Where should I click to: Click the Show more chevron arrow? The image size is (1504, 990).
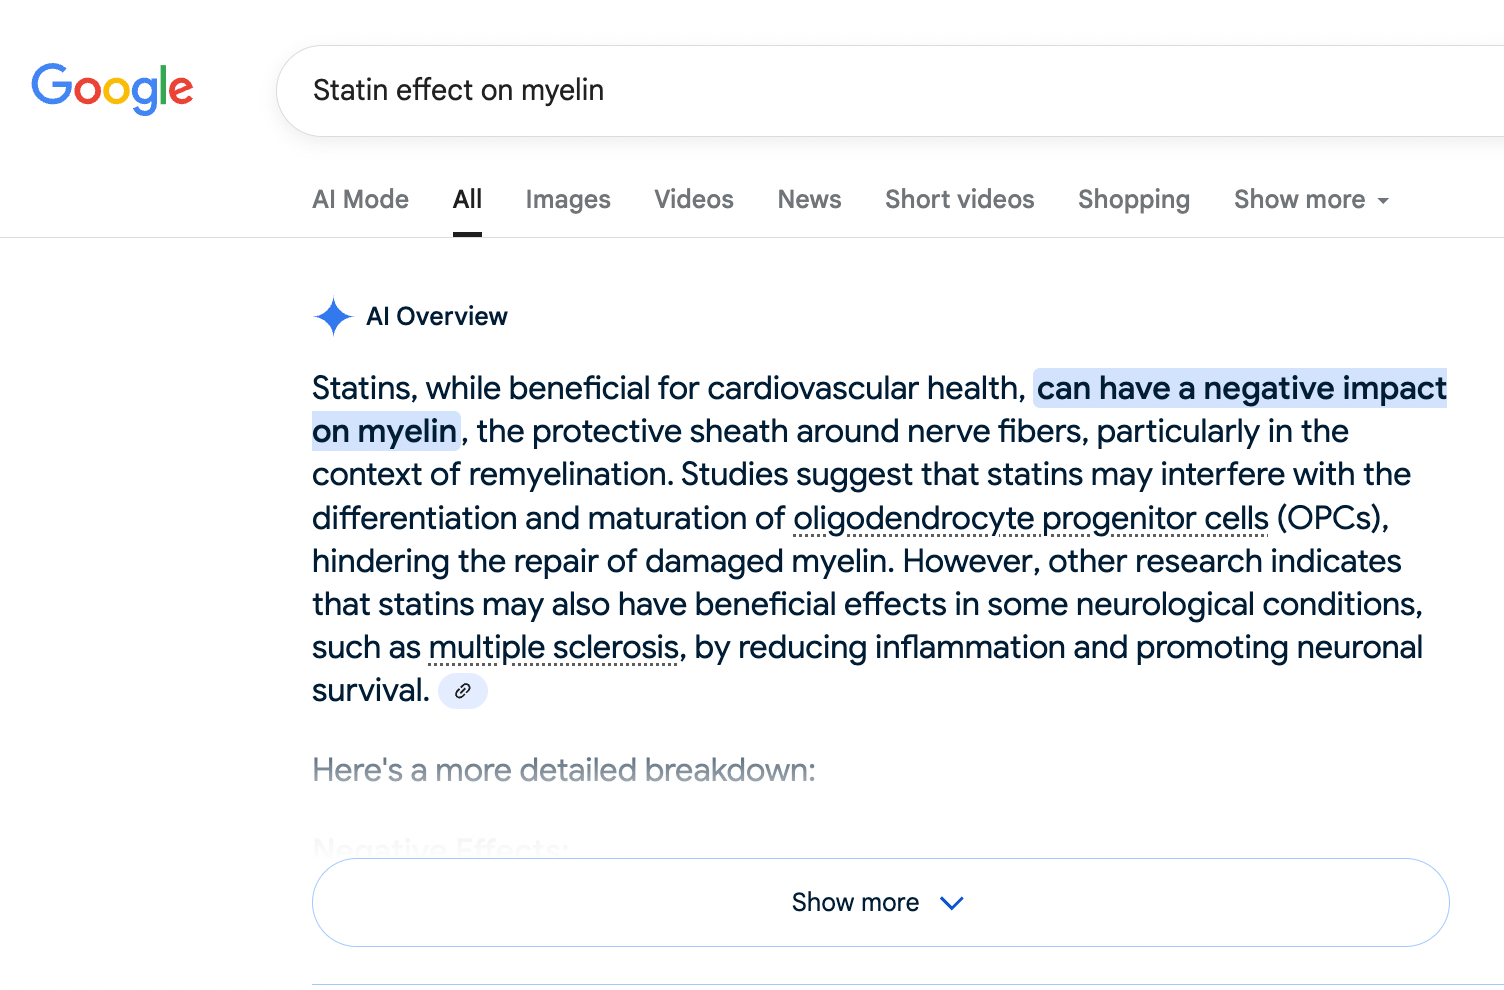pyautogui.click(x=951, y=903)
